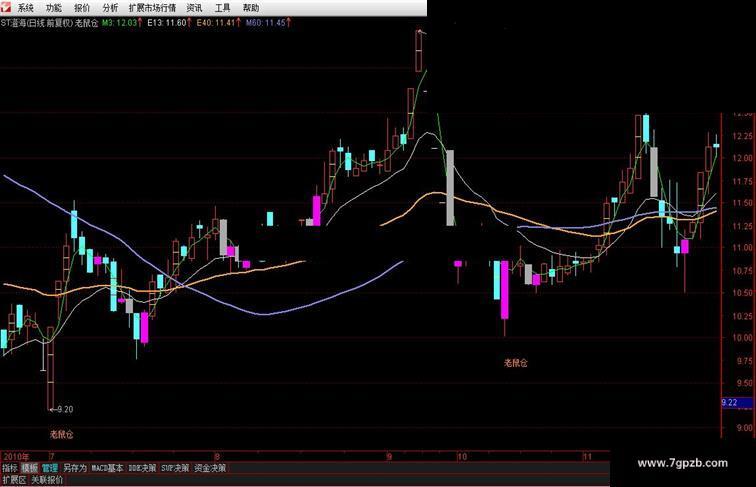Click the 11.50 price axis label
This screenshot has height=487, width=756.
pos(742,203)
